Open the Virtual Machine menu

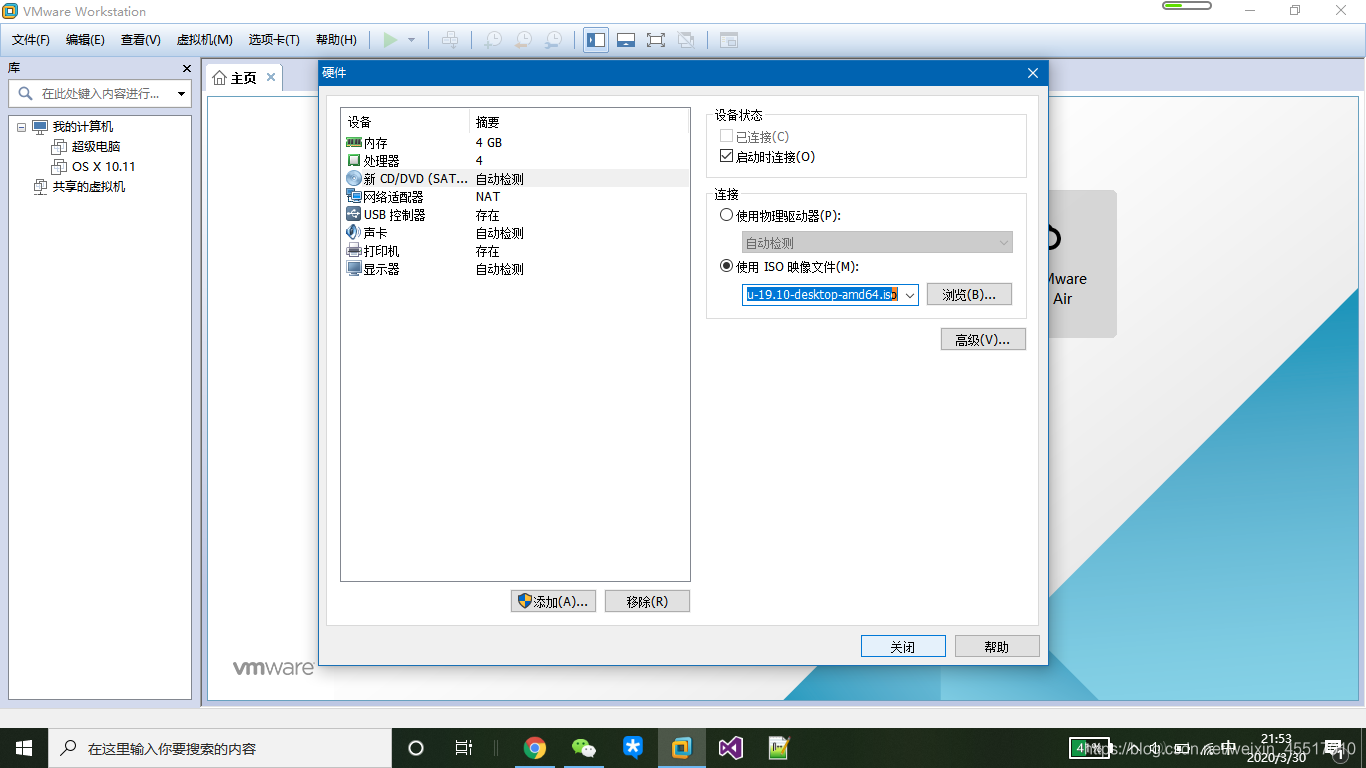(x=205, y=40)
